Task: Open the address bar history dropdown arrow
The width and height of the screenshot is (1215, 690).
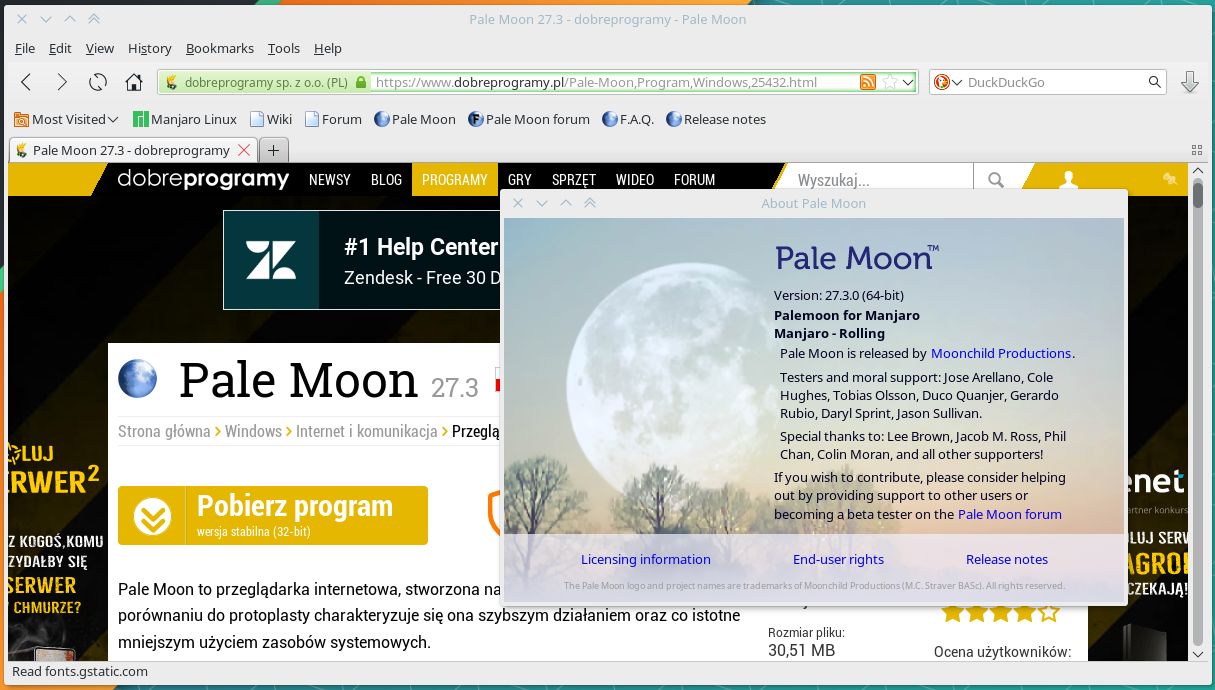Action: (x=908, y=82)
